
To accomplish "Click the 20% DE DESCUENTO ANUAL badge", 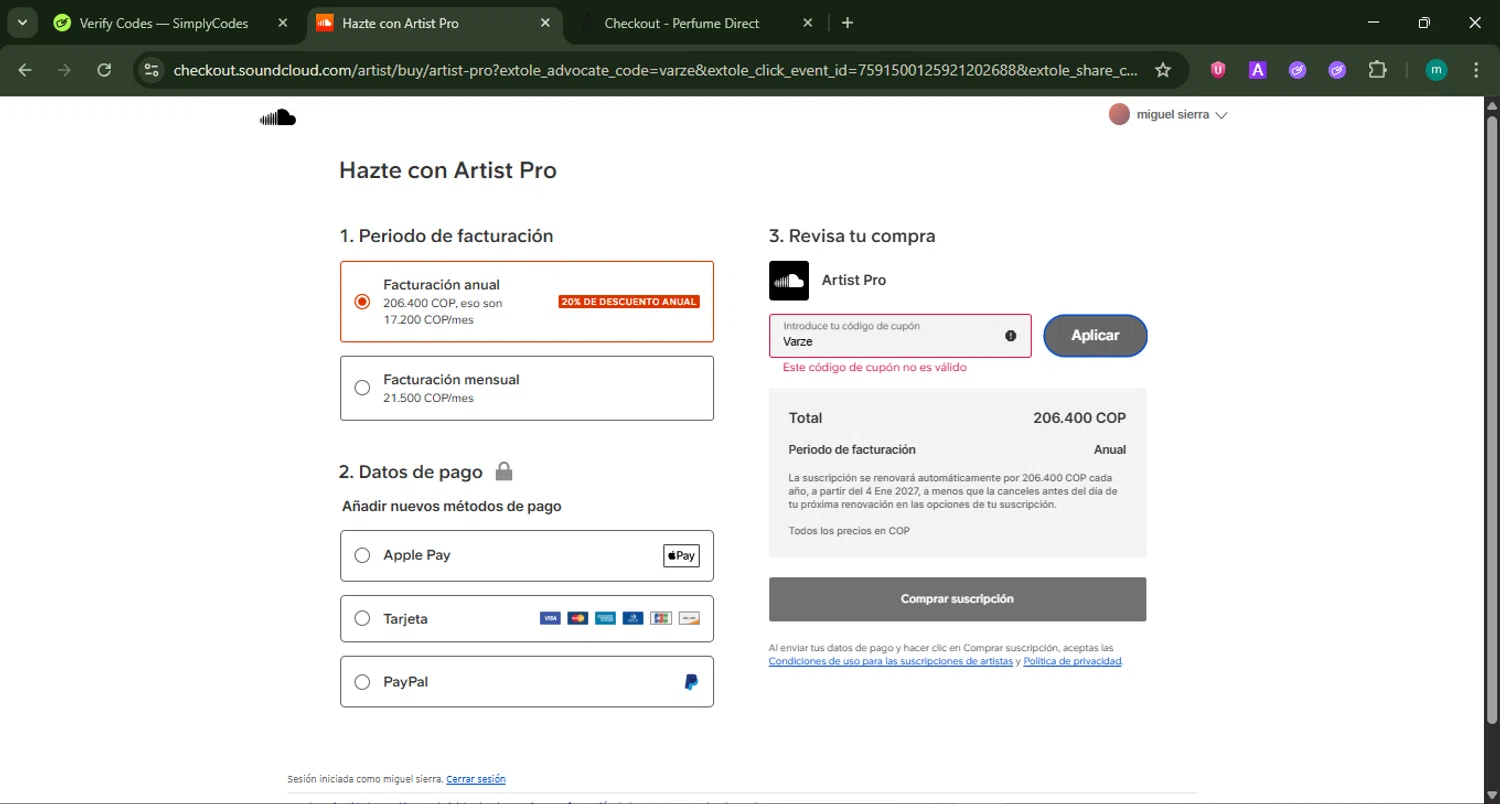I will [629, 302].
